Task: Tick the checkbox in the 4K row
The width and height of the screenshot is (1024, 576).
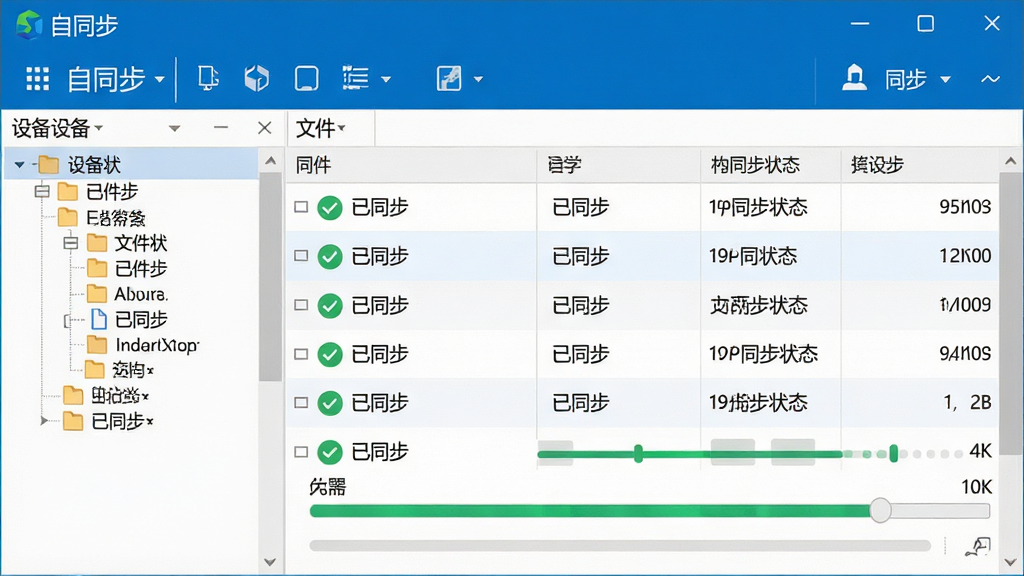Action: coord(301,452)
